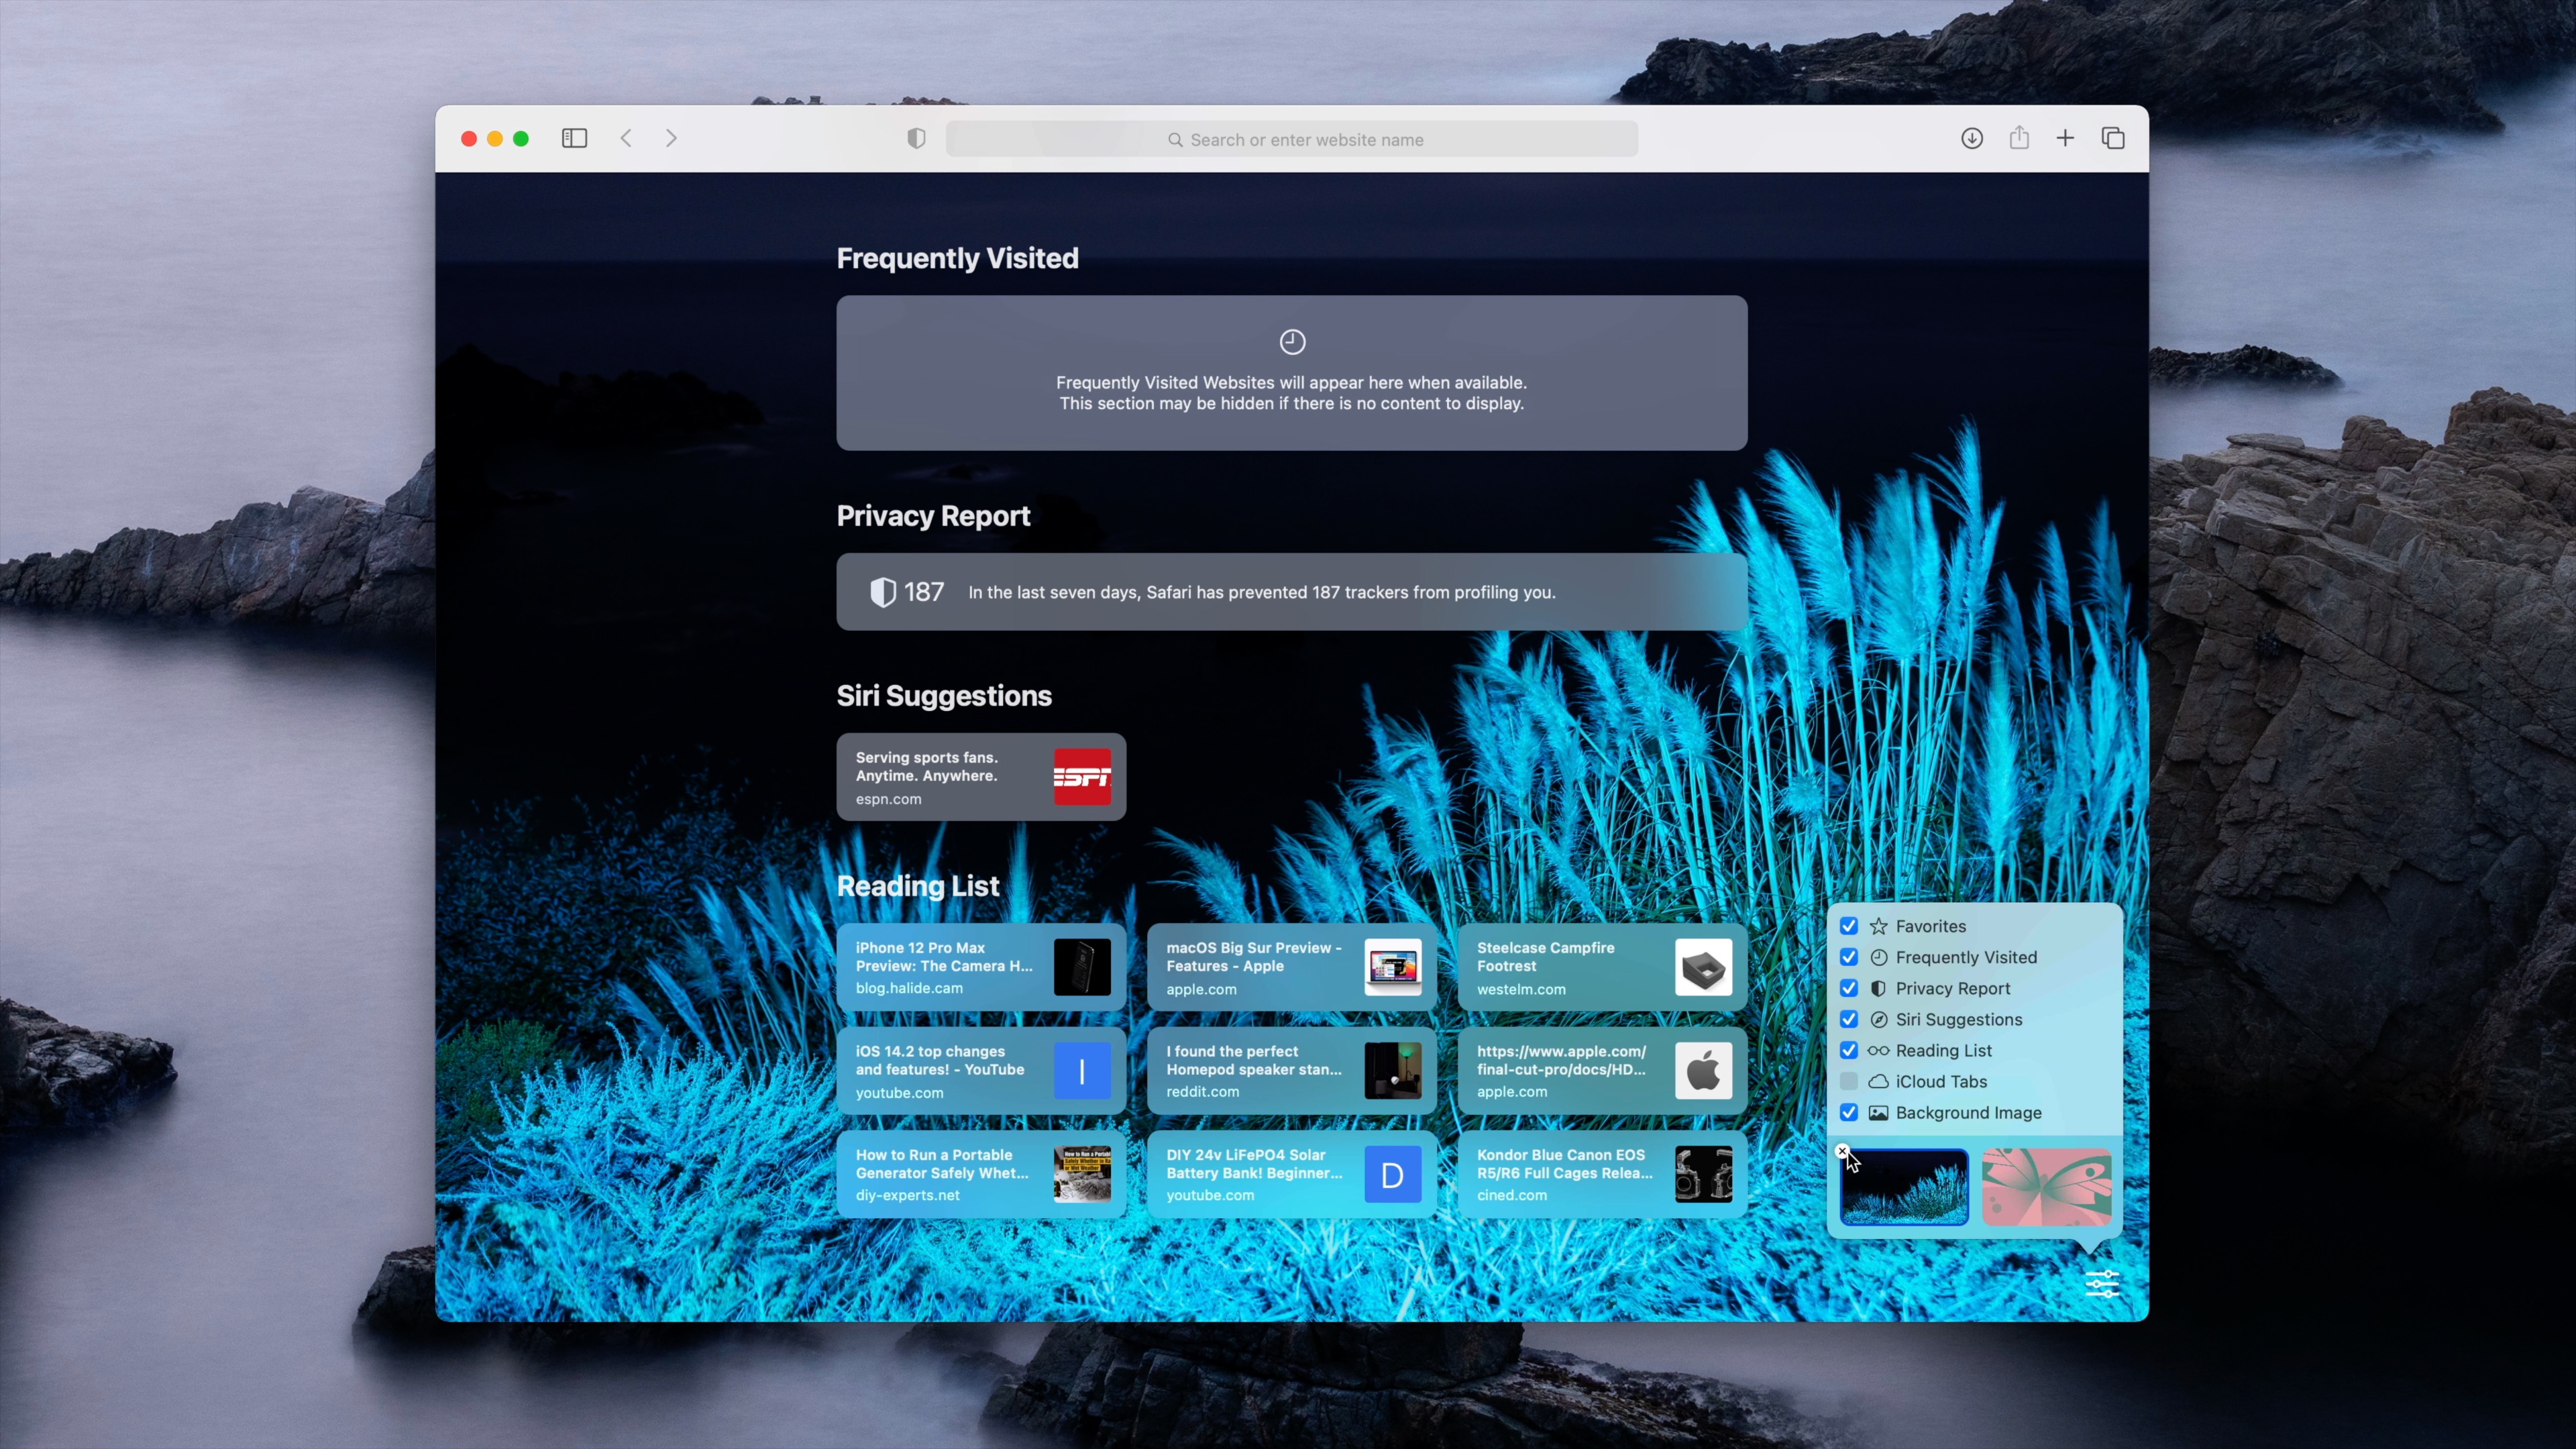
Task: Open new tab with plus icon
Action: pos(2065,138)
